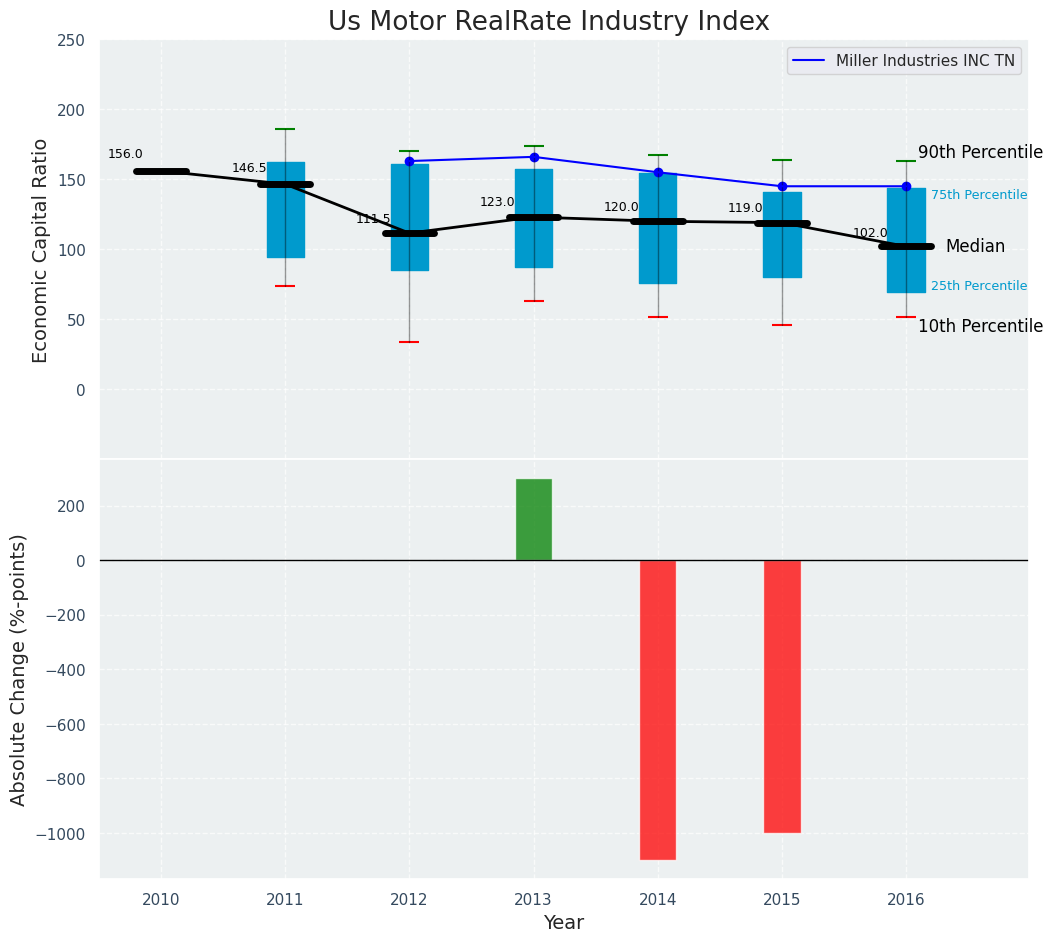Click the 25th Percentile label
Image resolution: width=1053 pixels, height=942 pixels.
[x=978, y=286]
